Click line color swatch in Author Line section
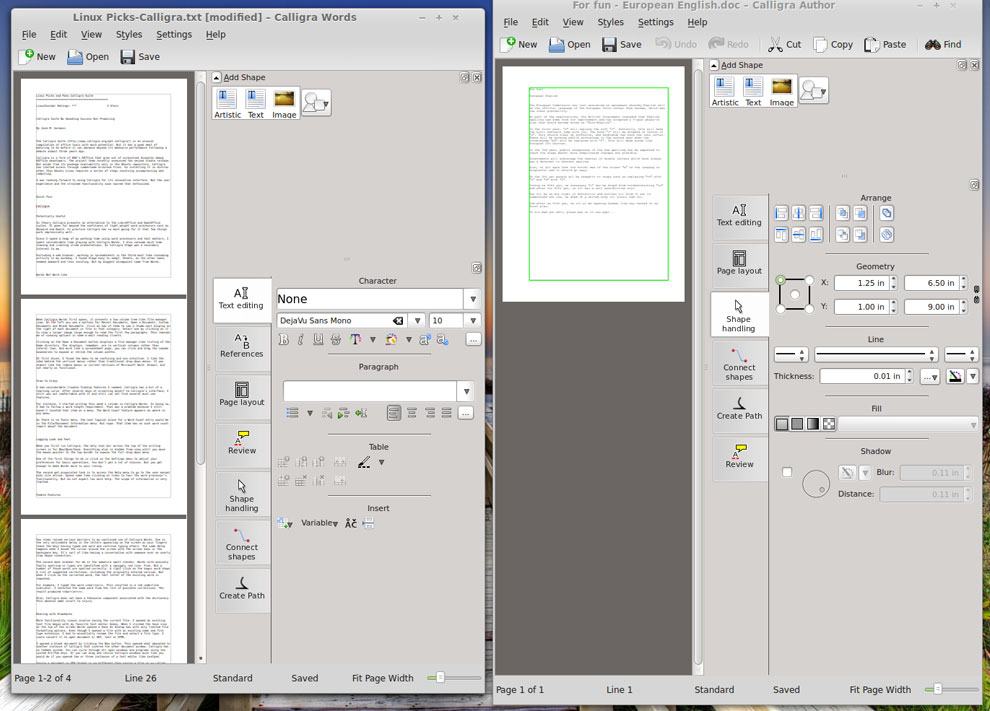990x711 pixels. coord(955,376)
